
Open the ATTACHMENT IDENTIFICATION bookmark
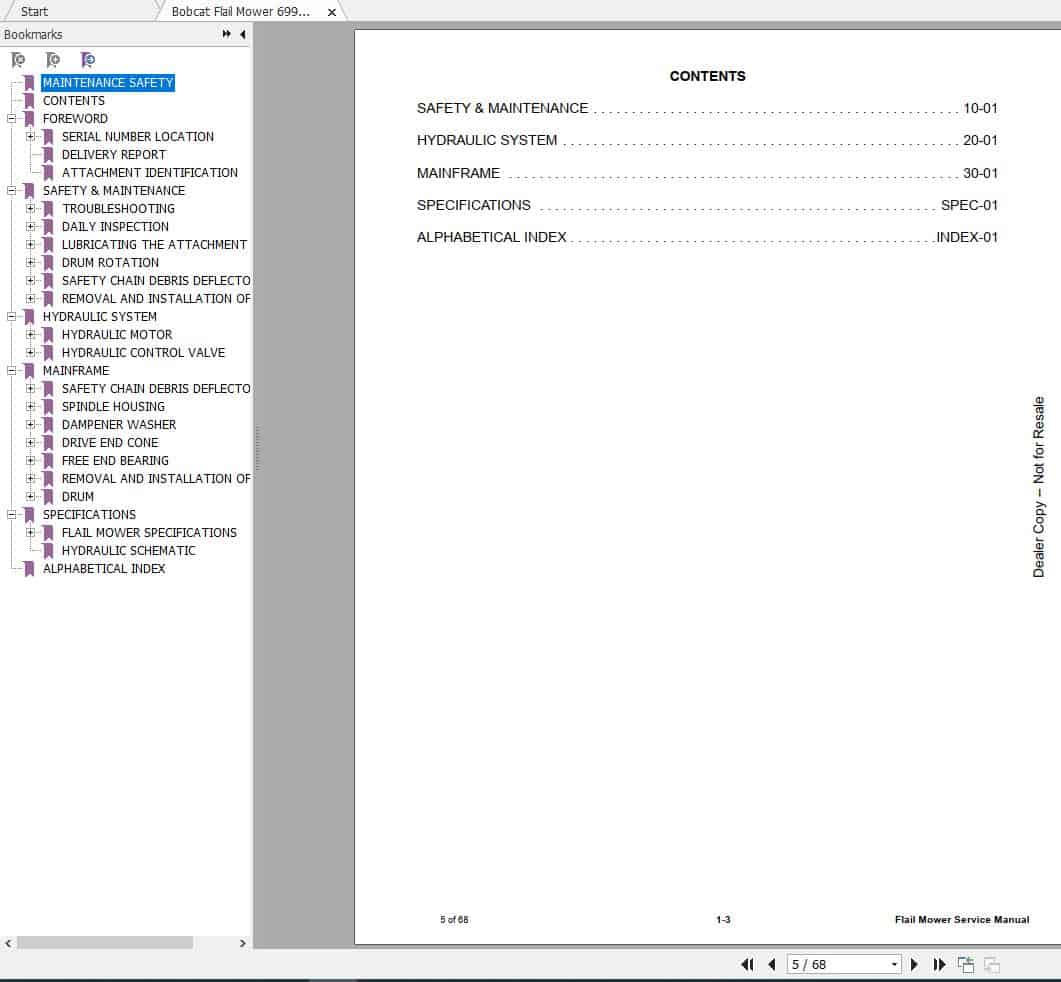click(150, 173)
